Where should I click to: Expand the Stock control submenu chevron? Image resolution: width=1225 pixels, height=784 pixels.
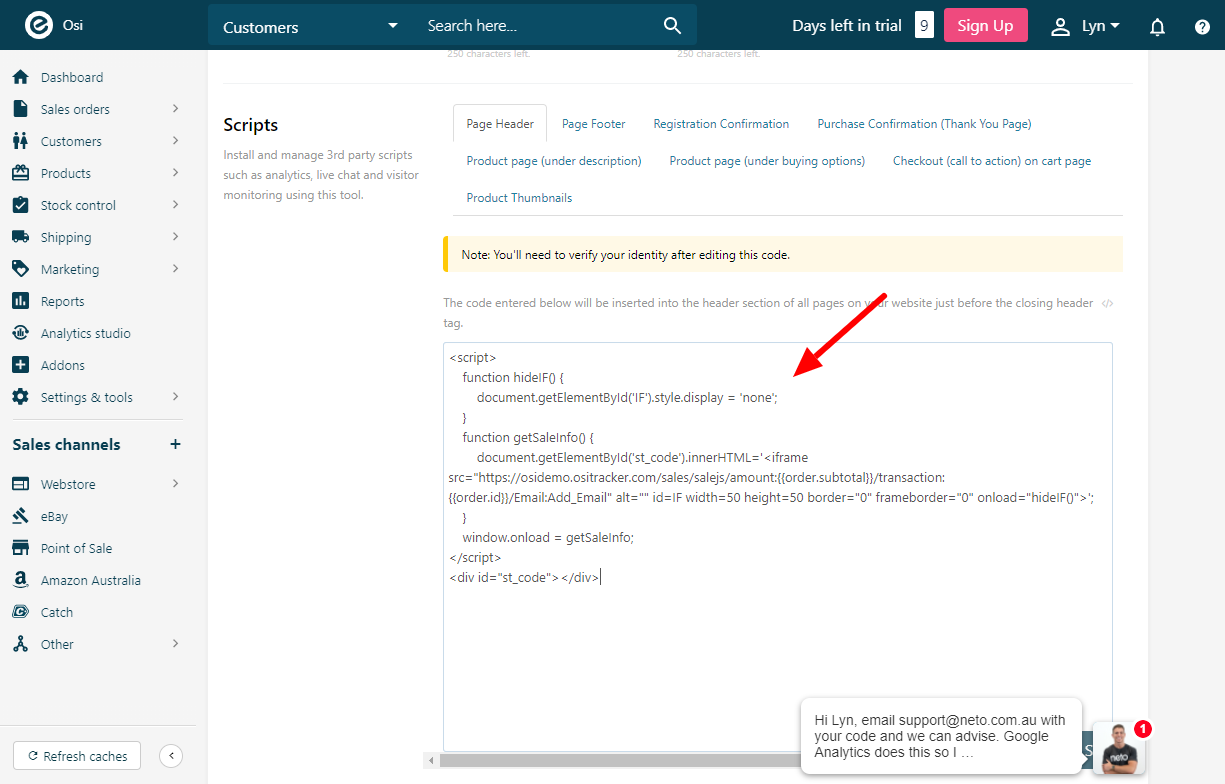coord(175,205)
